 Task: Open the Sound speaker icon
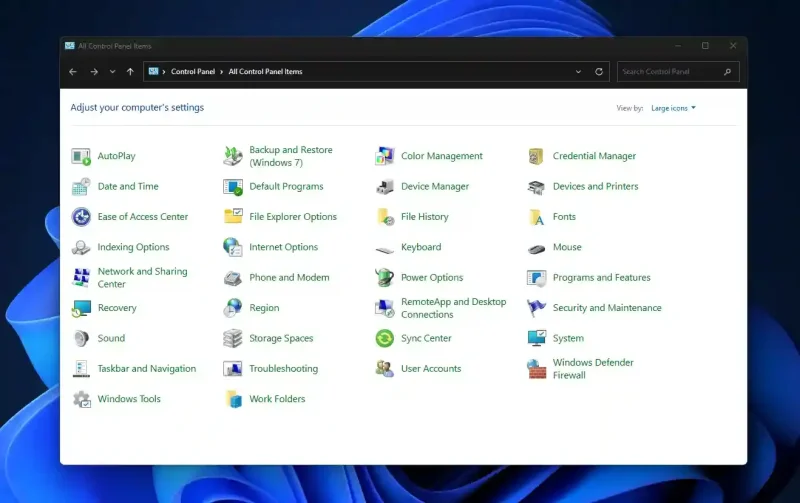pyautogui.click(x=81, y=338)
